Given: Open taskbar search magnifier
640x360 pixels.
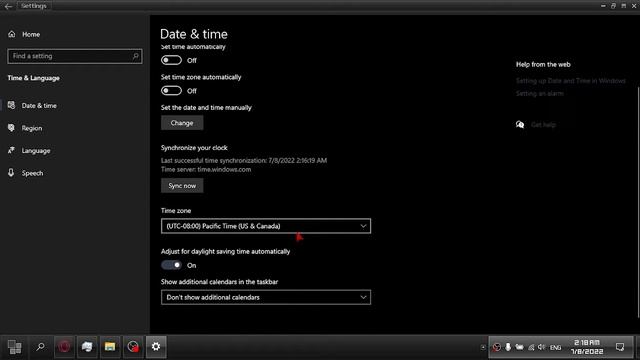Looking at the screenshot, I should tap(40, 347).
